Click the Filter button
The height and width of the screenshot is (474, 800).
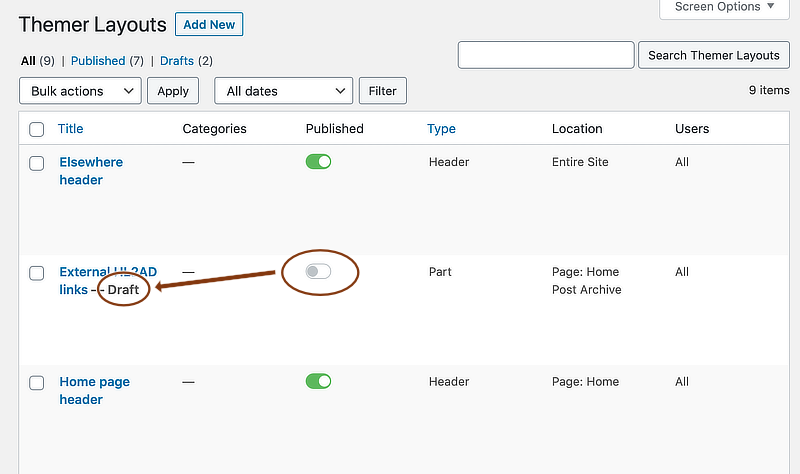382,91
